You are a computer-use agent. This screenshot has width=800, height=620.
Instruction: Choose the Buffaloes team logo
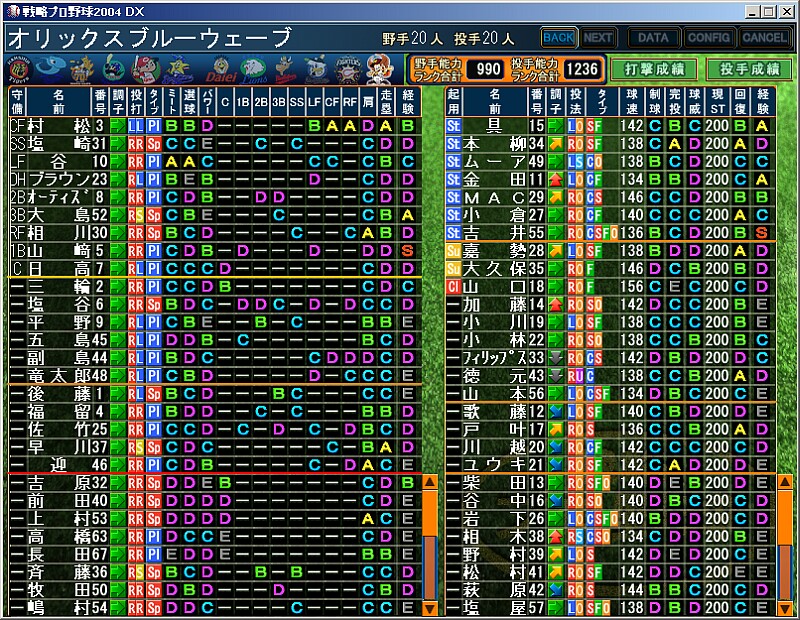click(286, 69)
